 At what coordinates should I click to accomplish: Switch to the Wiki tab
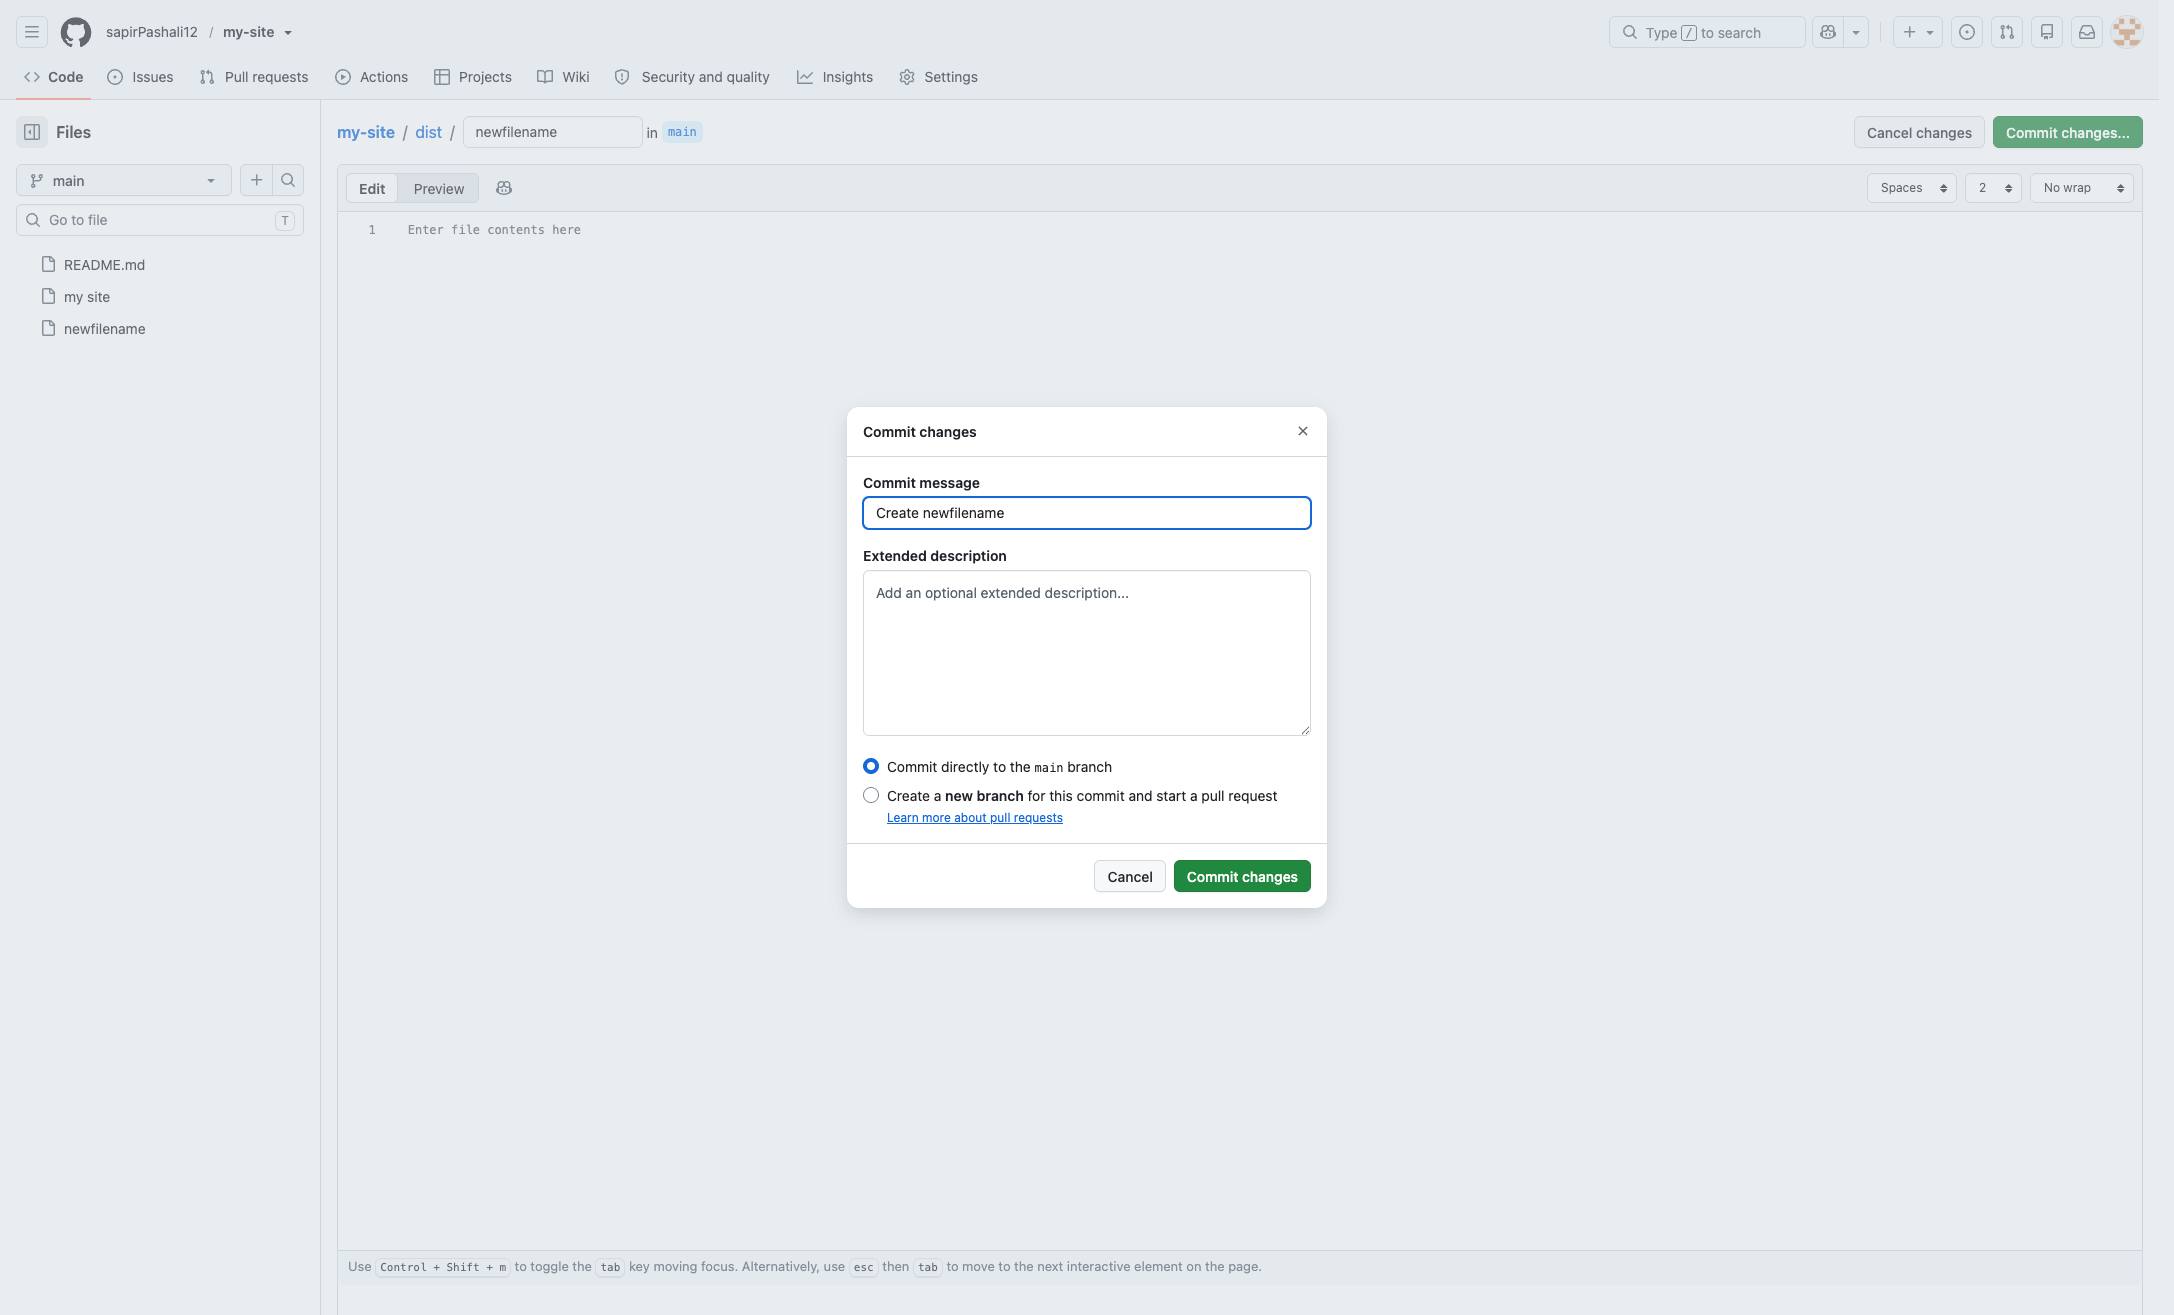click(563, 77)
